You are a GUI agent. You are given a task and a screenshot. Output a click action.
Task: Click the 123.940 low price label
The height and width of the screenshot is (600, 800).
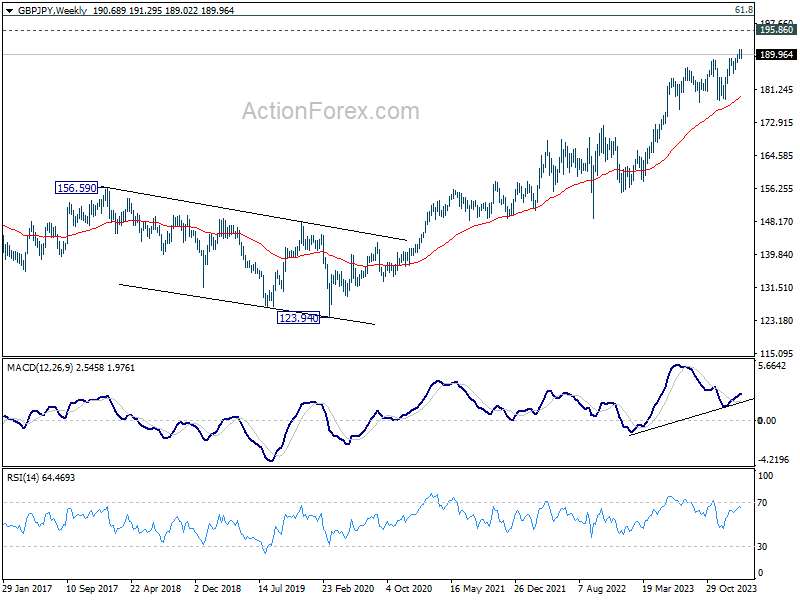(x=298, y=318)
